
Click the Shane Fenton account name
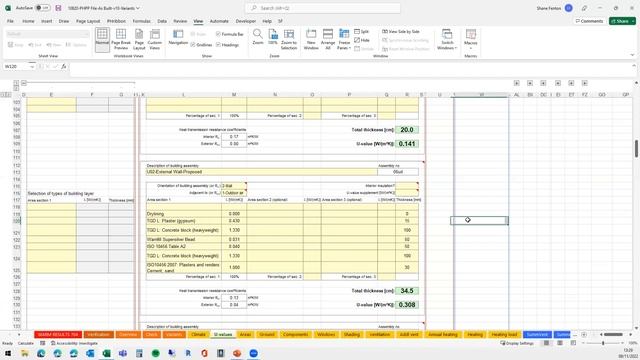pyautogui.click(x=549, y=8)
